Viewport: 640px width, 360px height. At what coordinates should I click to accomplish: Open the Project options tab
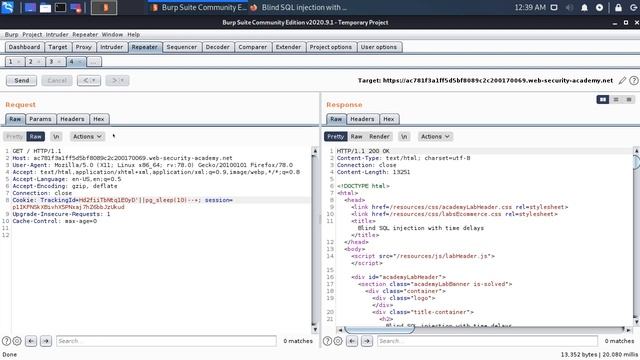331,47
